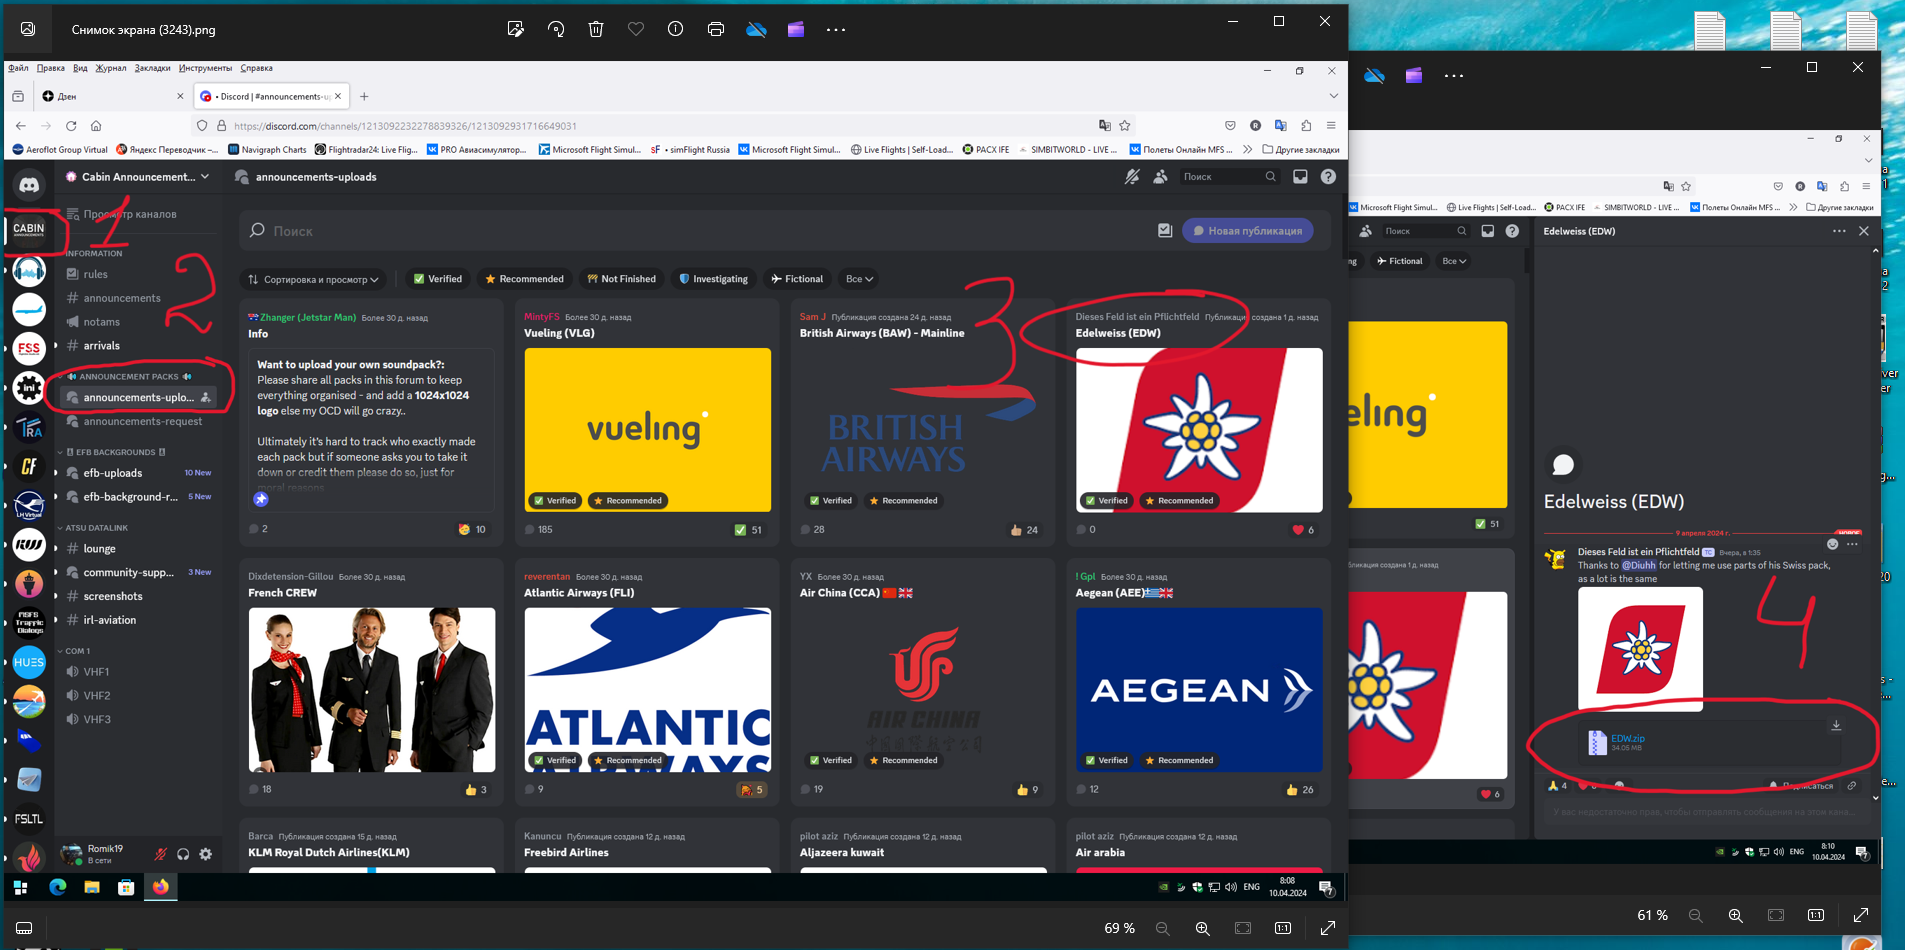Zoom out the back Photos window at 61 %
Image resolution: width=1905 pixels, height=950 pixels.
[1696, 915]
